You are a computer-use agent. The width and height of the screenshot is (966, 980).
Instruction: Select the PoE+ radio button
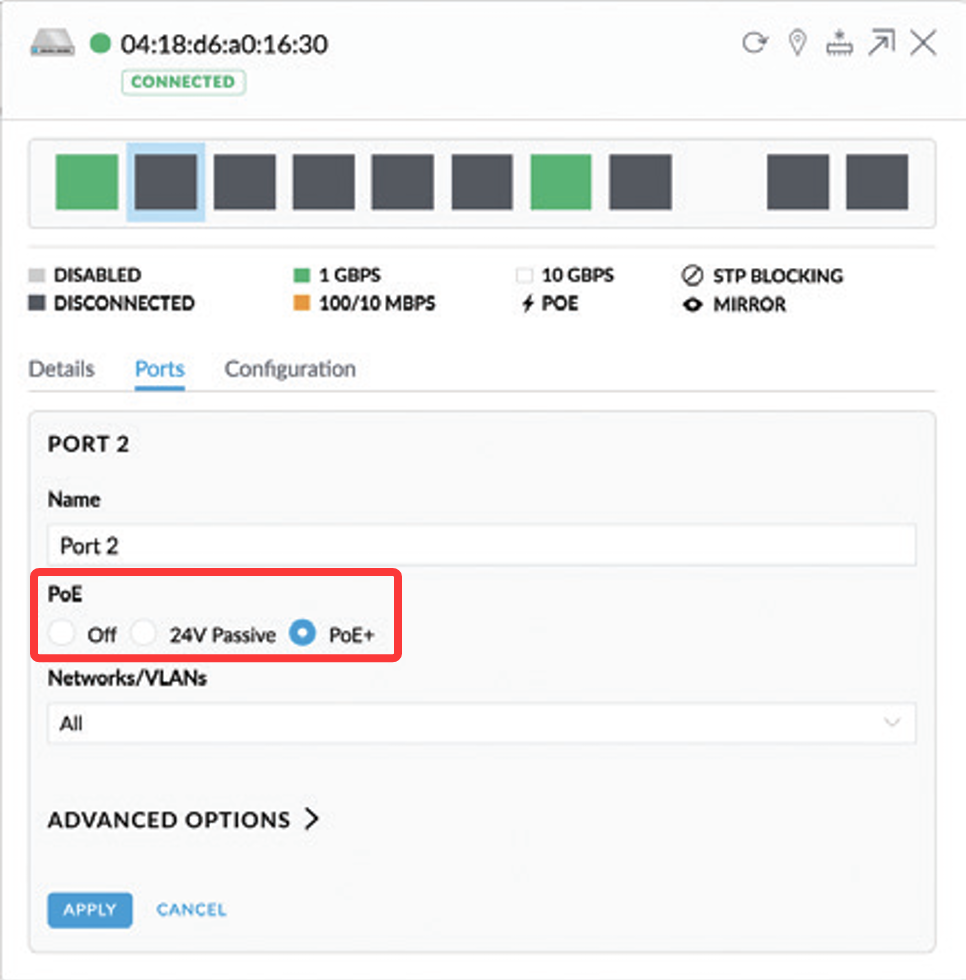point(302,633)
